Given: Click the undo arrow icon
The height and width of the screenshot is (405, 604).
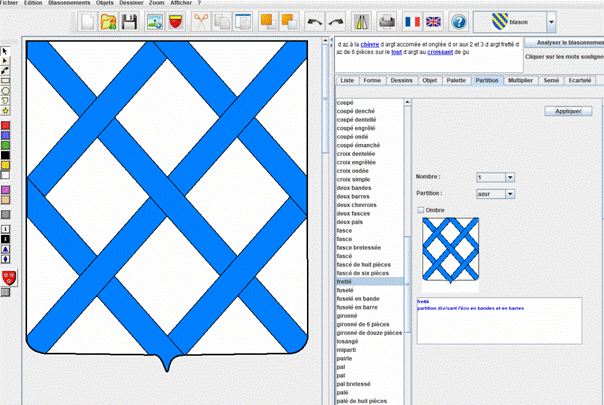Looking at the screenshot, I should [x=317, y=21].
